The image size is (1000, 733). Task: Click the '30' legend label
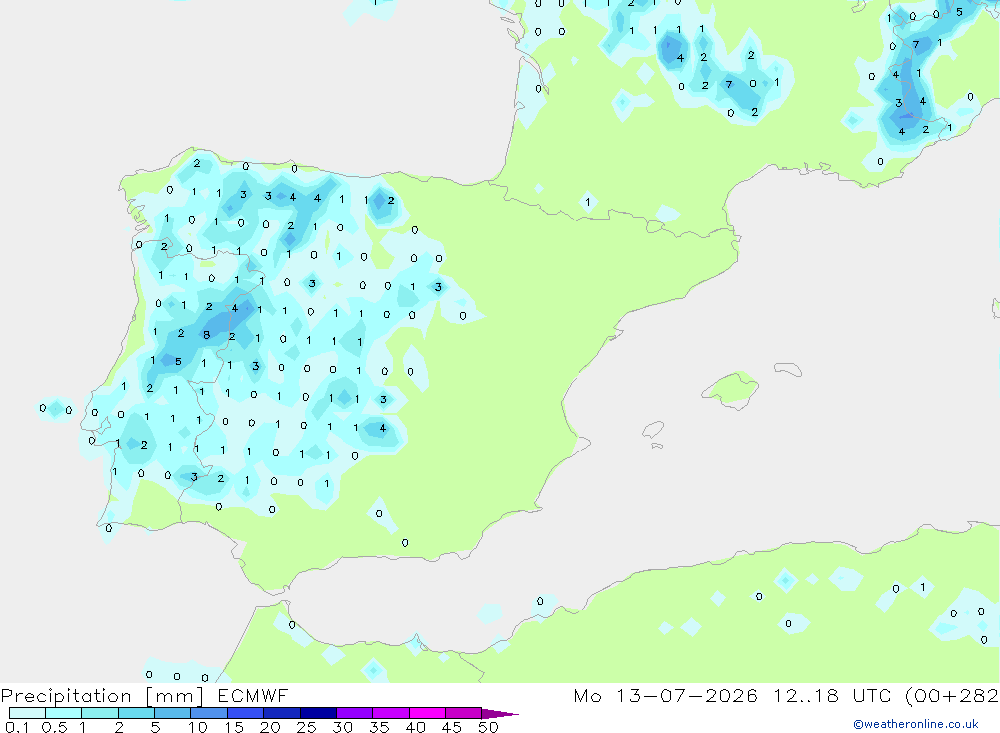(x=343, y=727)
